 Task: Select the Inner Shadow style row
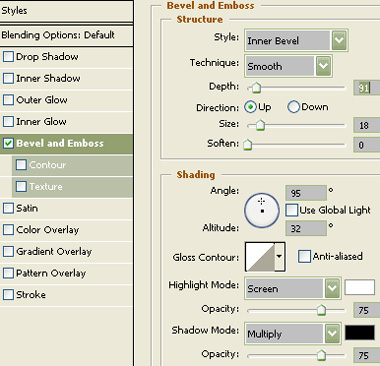[67, 78]
